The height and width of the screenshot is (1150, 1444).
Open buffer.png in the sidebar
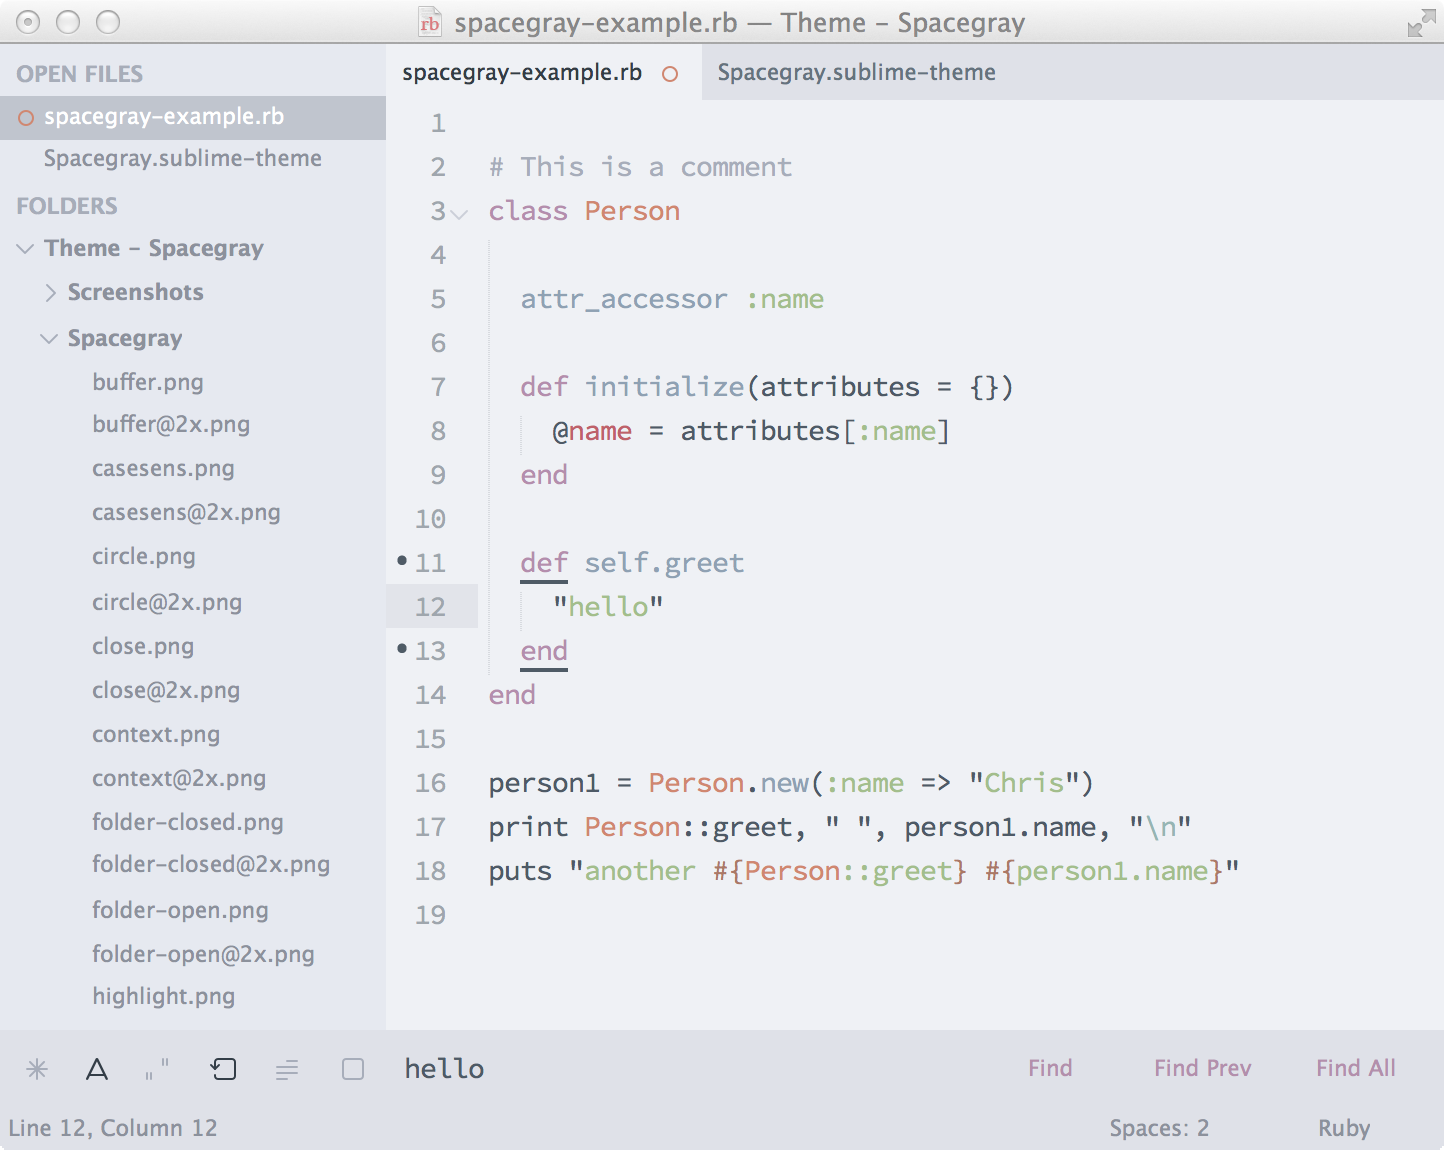(148, 382)
